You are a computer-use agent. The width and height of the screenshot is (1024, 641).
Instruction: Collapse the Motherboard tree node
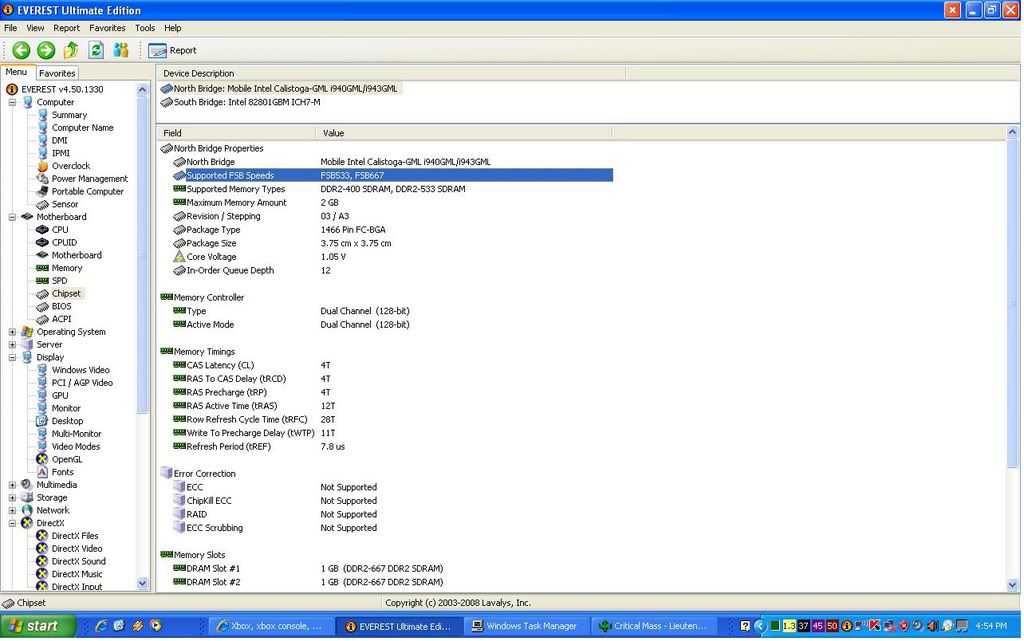tap(12, 217)
